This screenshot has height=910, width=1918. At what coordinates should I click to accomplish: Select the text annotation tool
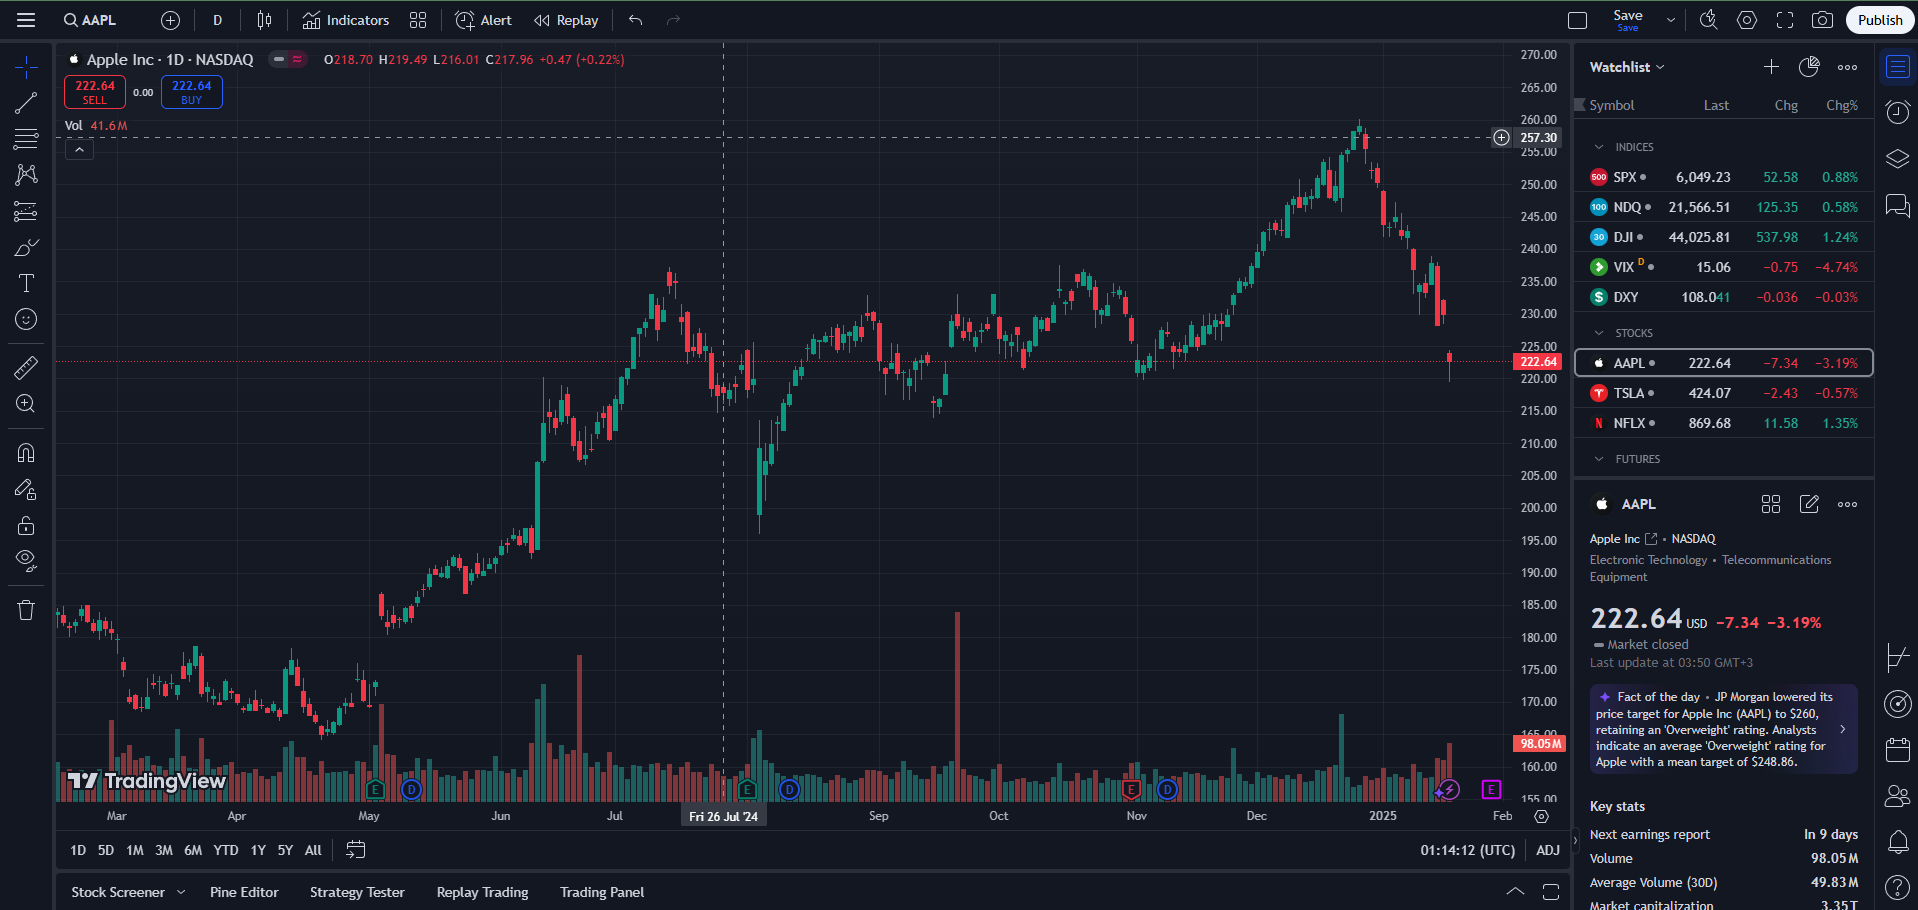click(26, 283)
